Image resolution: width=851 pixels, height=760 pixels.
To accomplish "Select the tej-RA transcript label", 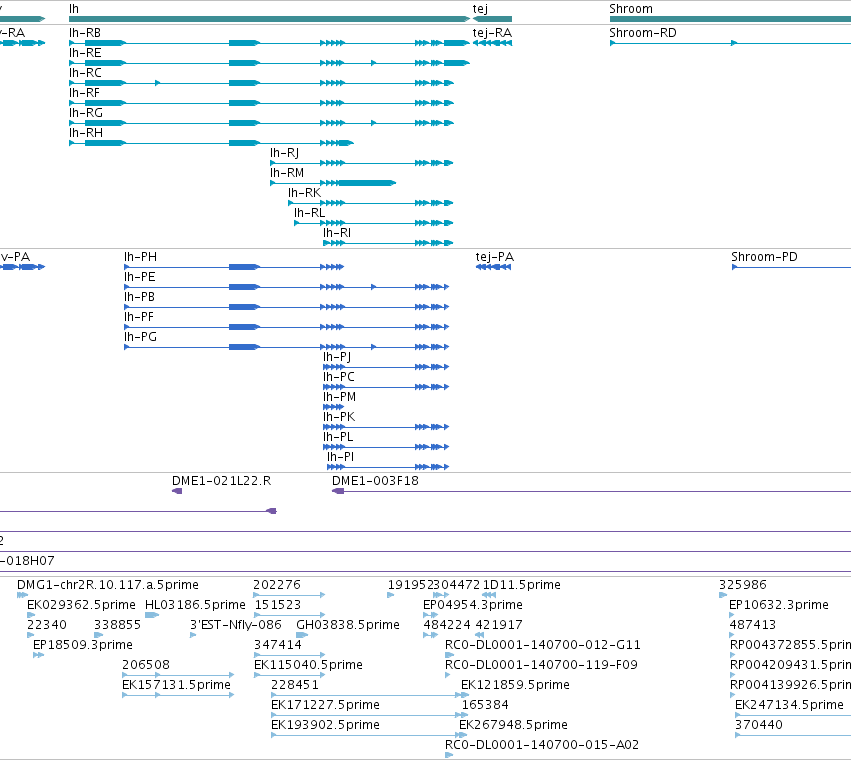I will pos(492,33).
